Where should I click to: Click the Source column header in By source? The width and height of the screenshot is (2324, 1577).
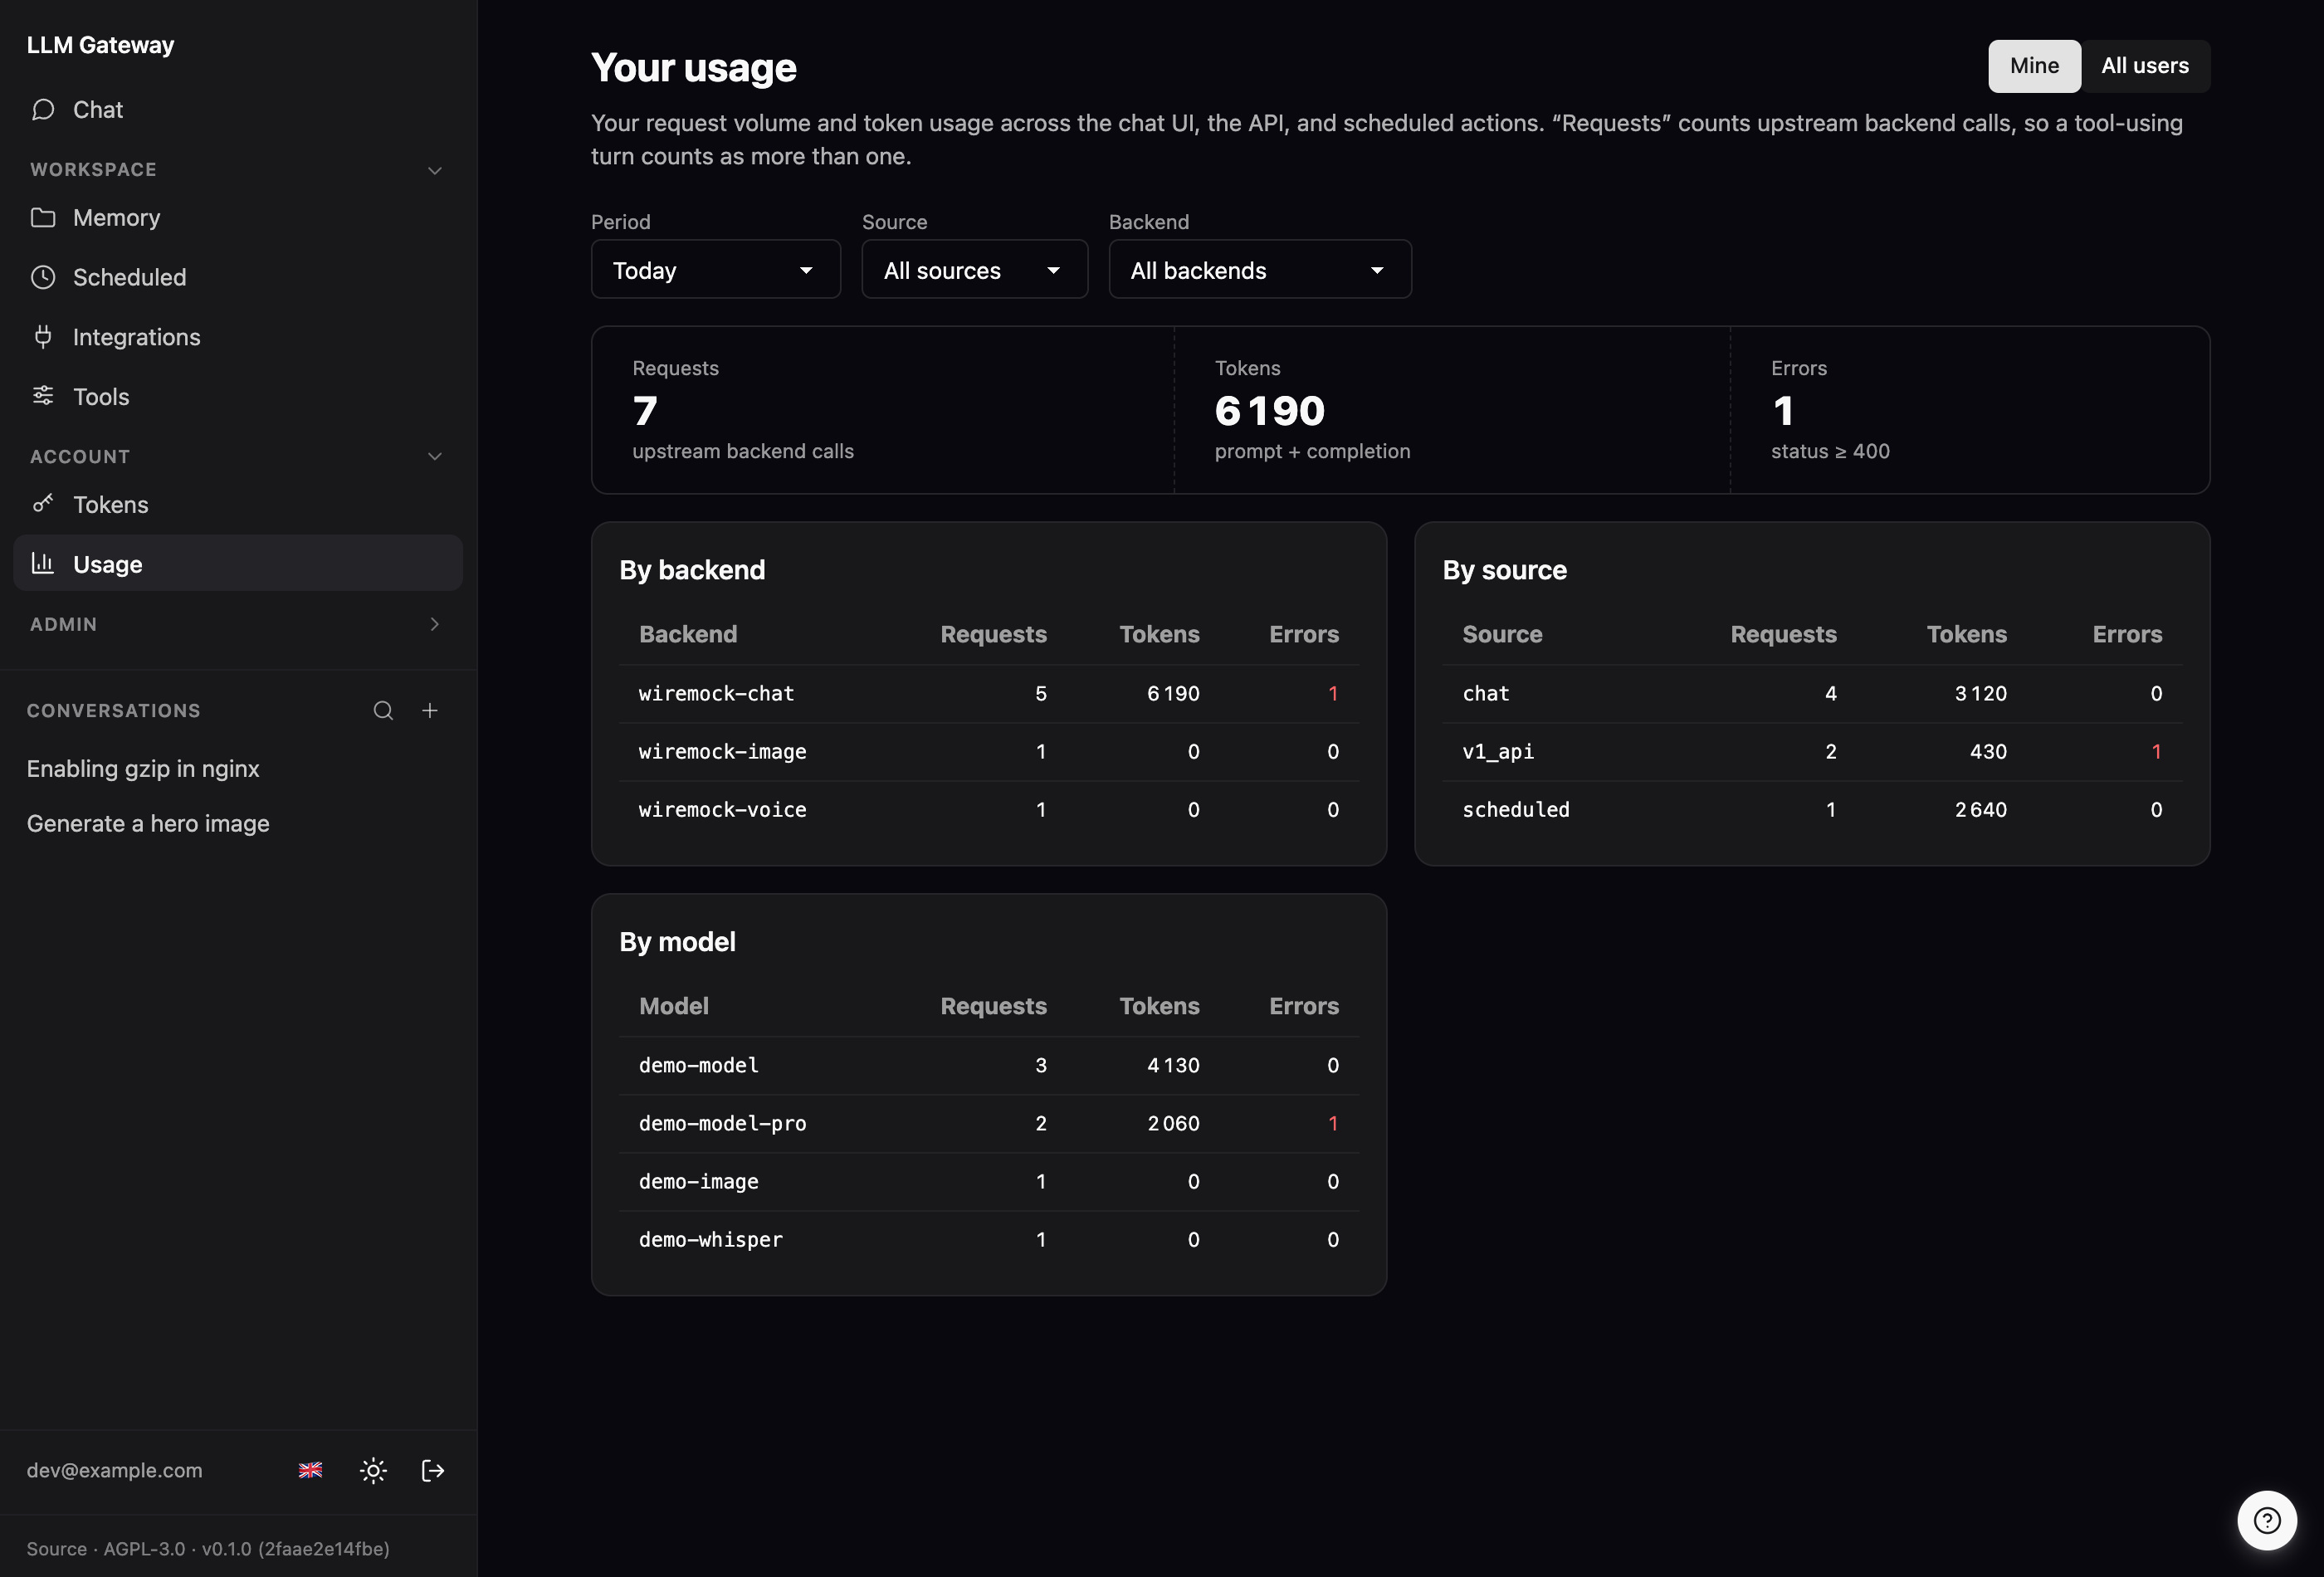click(1501, 634)
